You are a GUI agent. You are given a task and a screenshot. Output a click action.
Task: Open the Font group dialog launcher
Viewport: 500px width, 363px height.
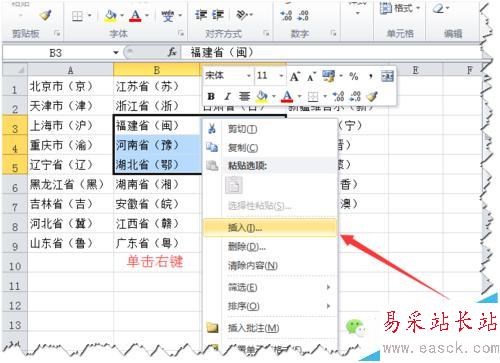(x=181, y=33)
